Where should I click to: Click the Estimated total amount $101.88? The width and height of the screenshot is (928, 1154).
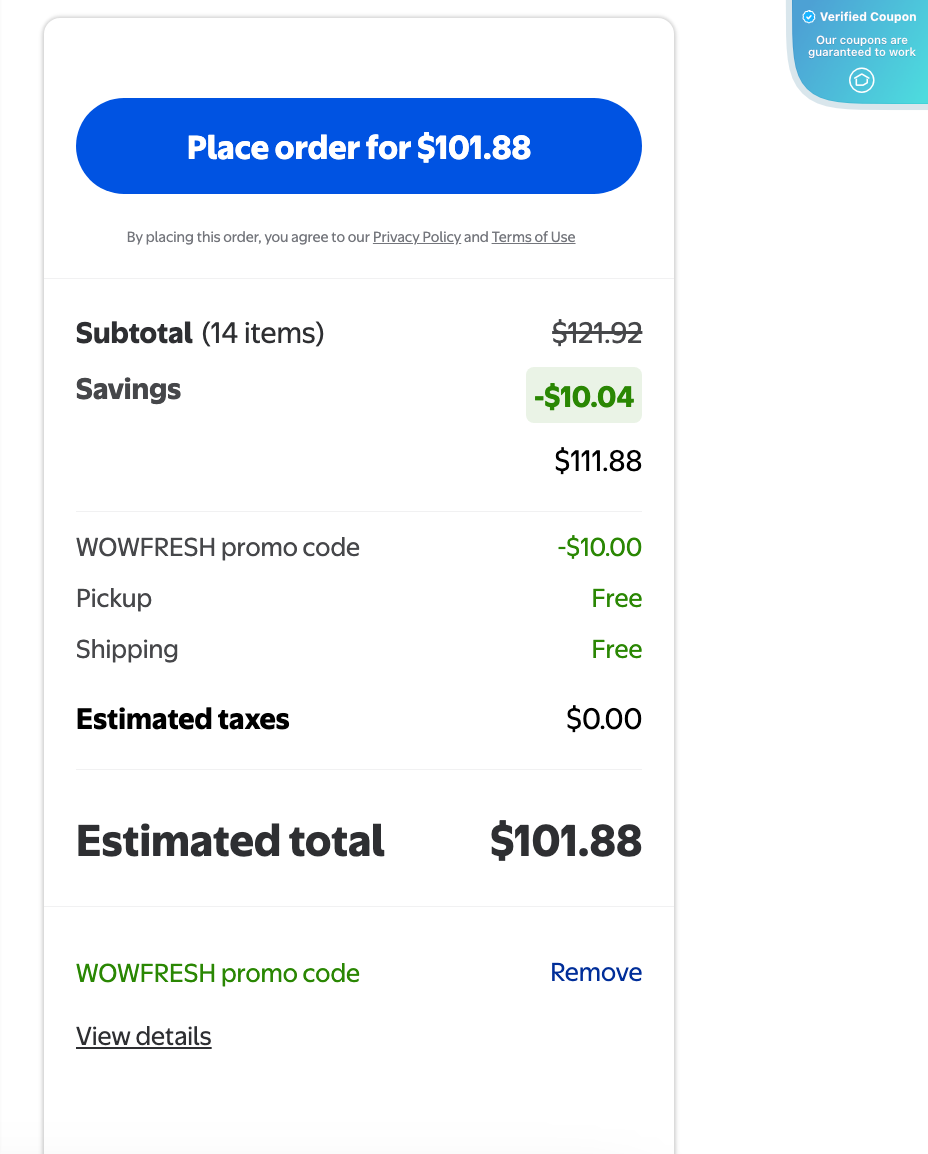pos(566,841)
